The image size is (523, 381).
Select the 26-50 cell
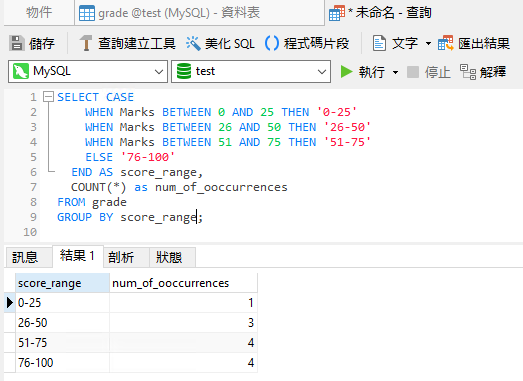tap(62, 323)
